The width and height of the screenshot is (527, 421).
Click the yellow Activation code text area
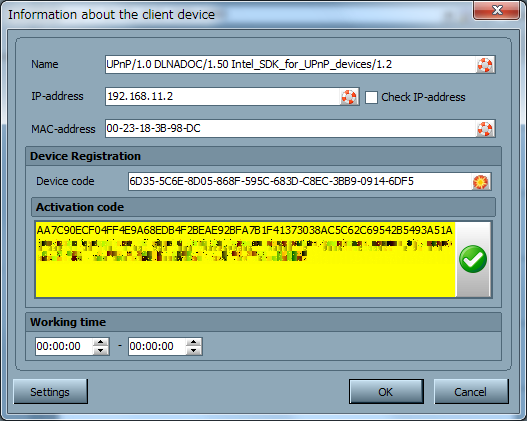[x=245, y=259]
